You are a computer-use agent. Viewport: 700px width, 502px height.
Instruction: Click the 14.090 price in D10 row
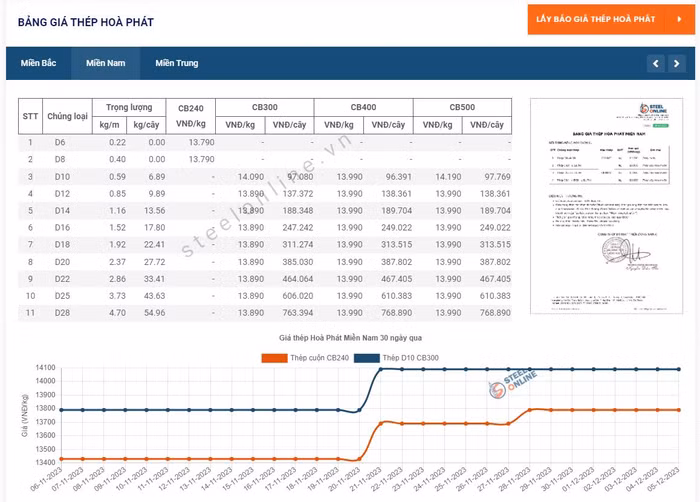pyautogui.click(x=250, y=177)
